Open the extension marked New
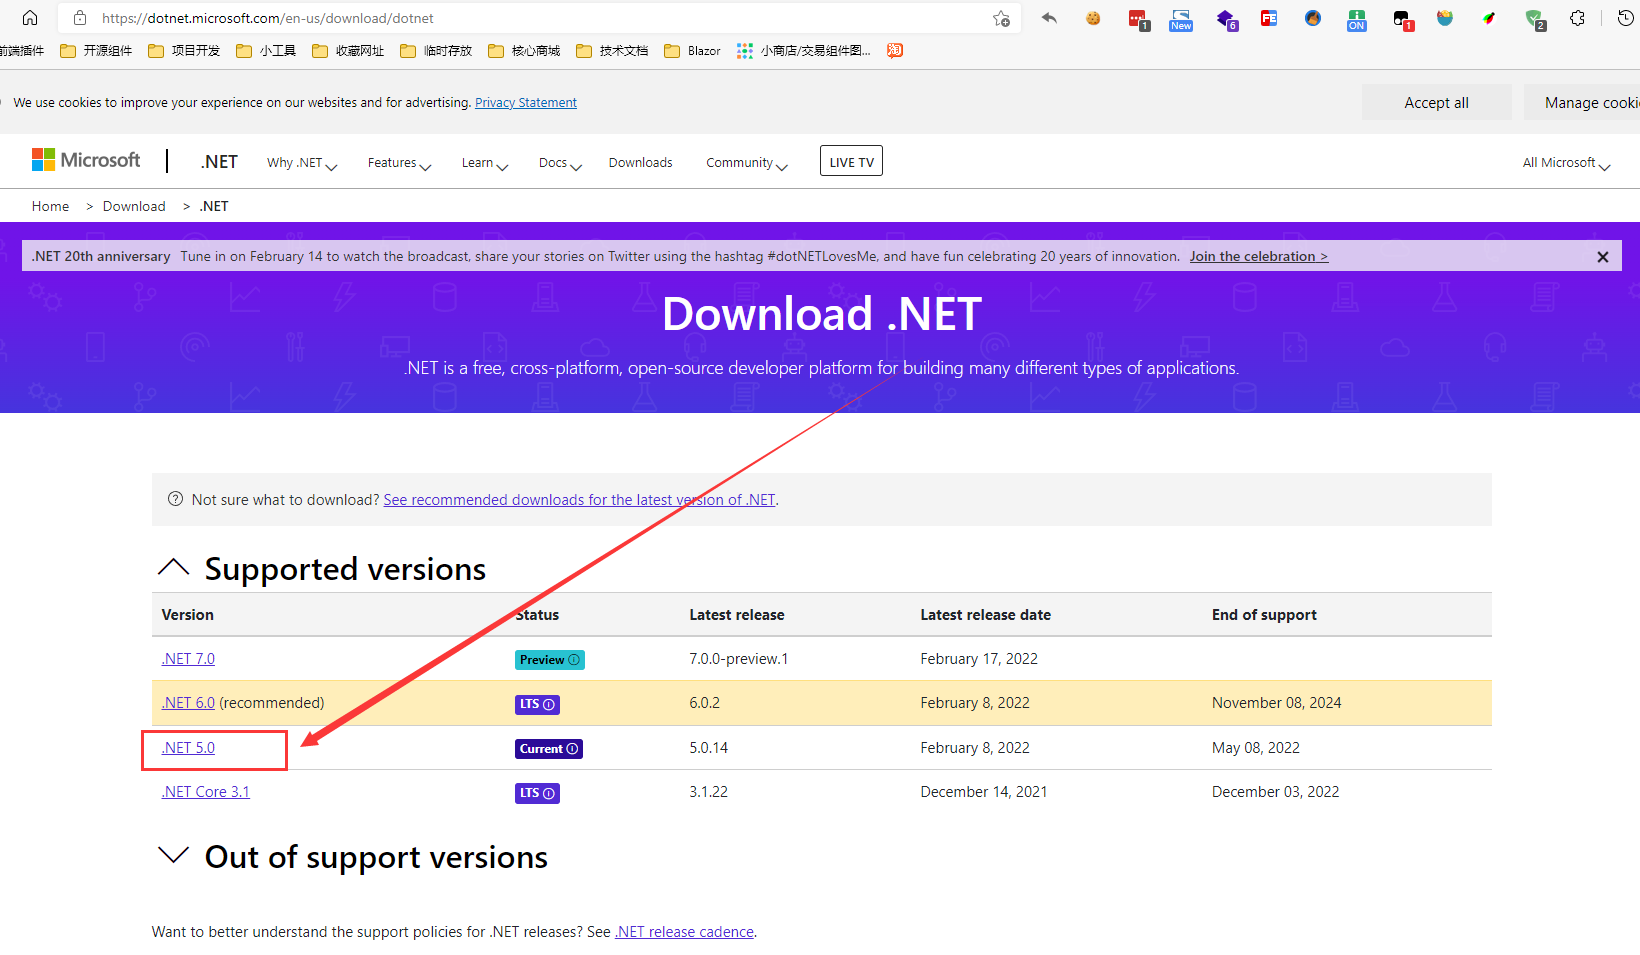 coord(1181,19)
